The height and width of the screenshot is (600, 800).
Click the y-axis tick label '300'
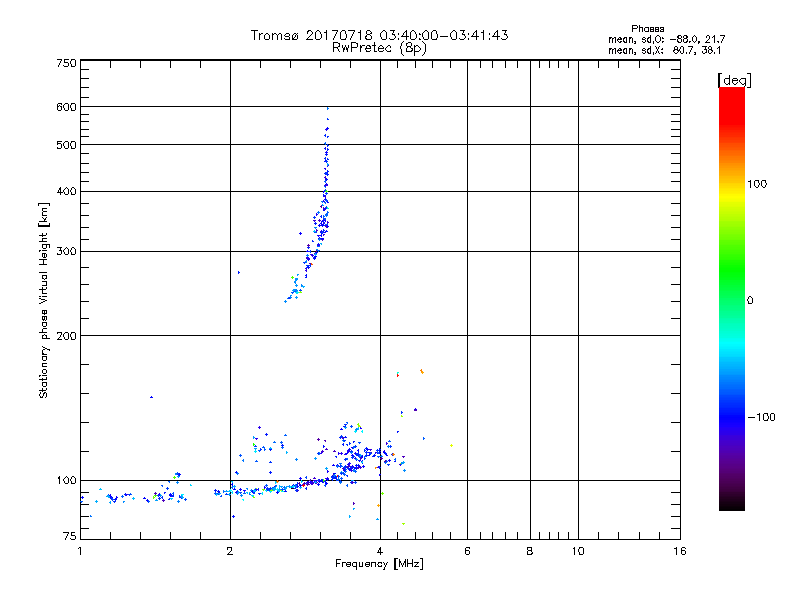(66, 251)
